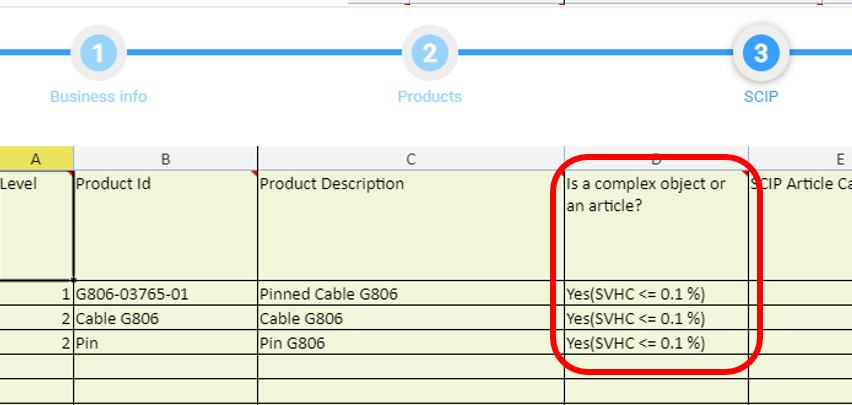Select column C header
This screenshot has width=852, height=405.
410,159
